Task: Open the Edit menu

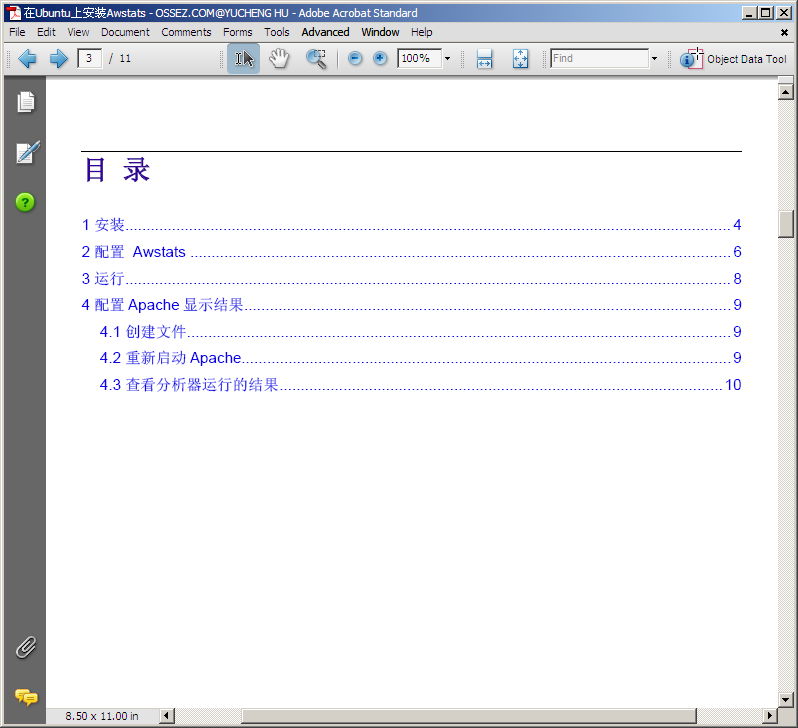Action: pyautogui.click(x=46, y=32)
